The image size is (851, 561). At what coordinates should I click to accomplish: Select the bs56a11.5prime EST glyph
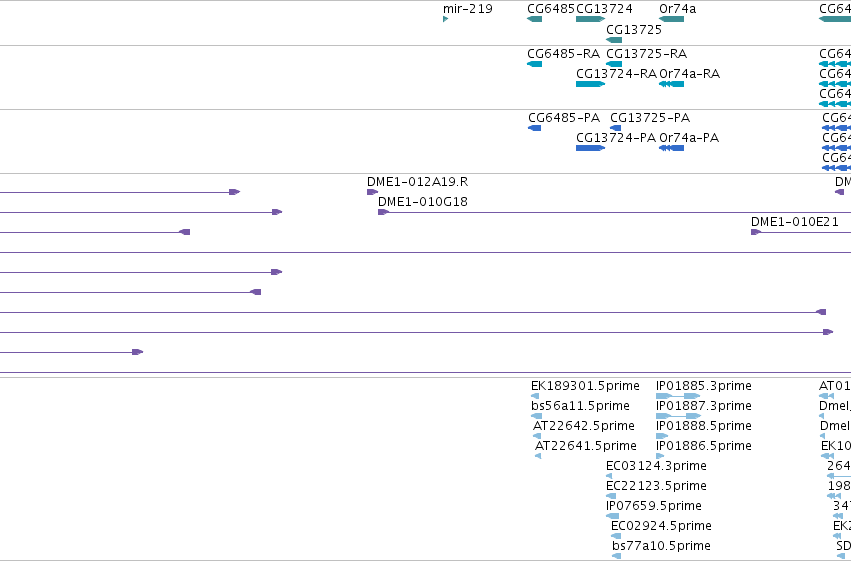click(536, 416)
